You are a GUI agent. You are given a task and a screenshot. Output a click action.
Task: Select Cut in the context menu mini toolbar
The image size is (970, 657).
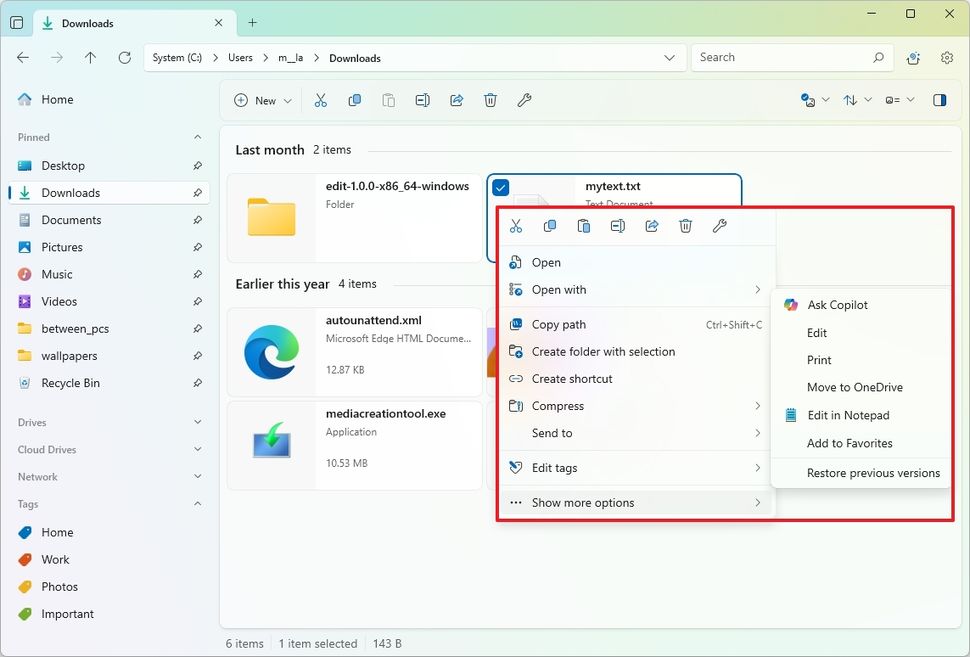point(516,226)
